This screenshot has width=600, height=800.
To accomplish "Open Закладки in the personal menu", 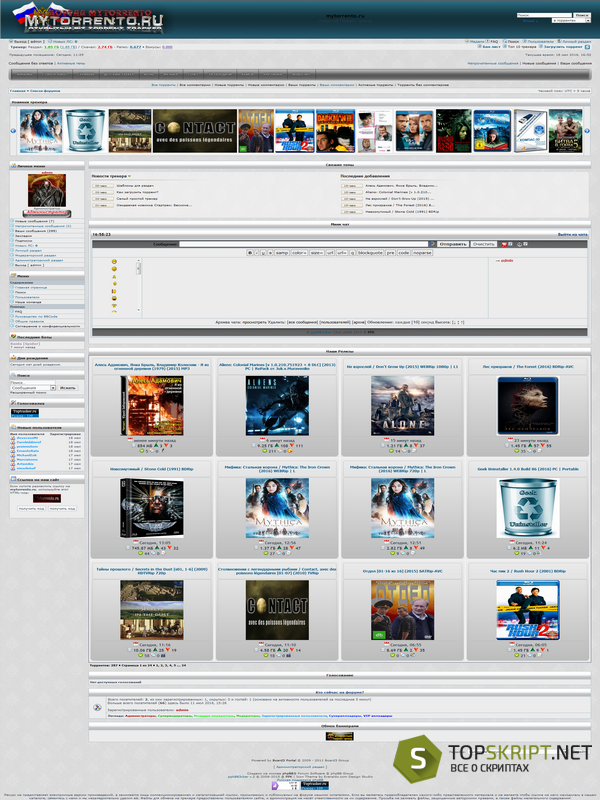I will coord(23,236).
